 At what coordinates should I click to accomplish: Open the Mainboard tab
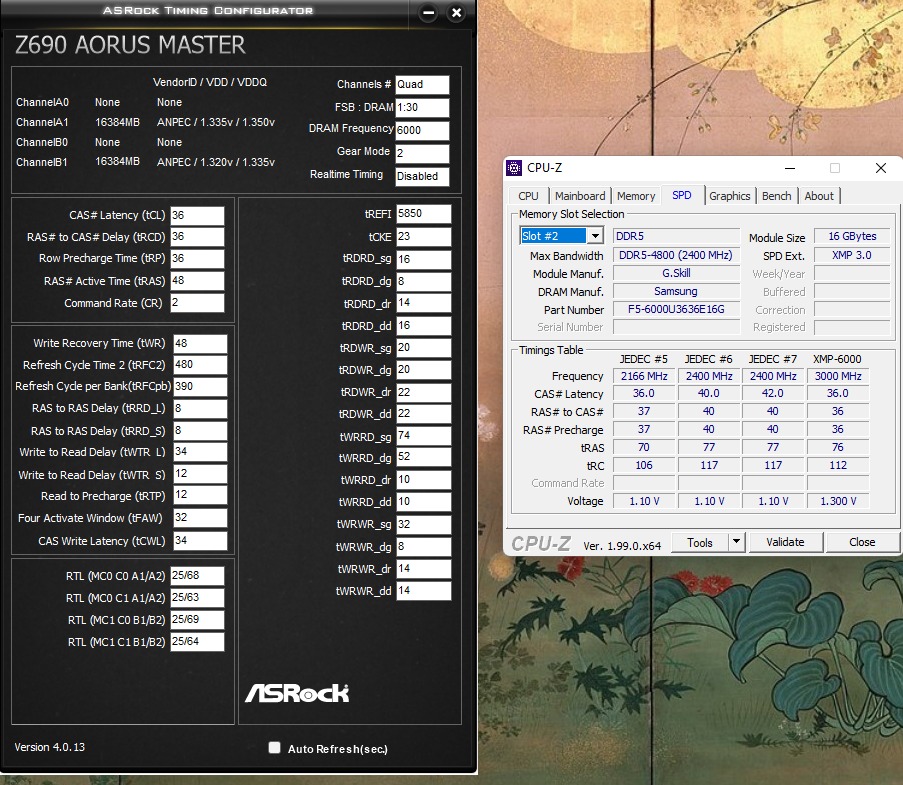coord(579,196)
